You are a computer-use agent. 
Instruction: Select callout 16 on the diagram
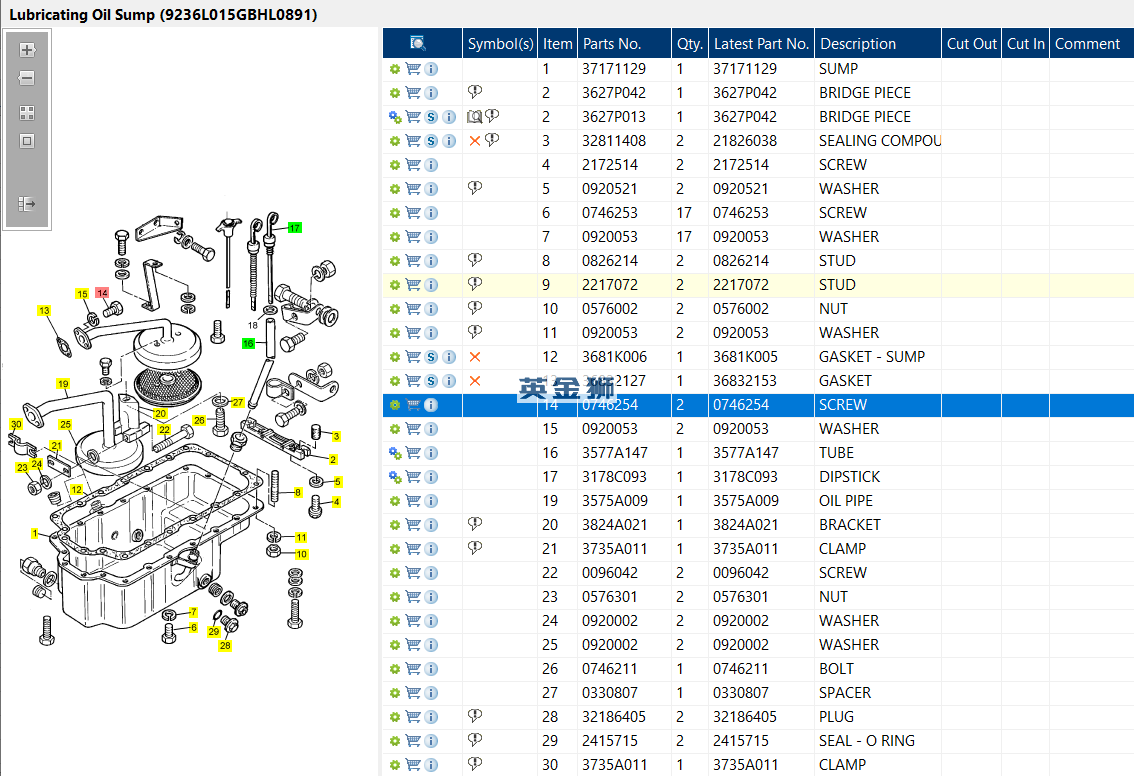click(248, 344)
